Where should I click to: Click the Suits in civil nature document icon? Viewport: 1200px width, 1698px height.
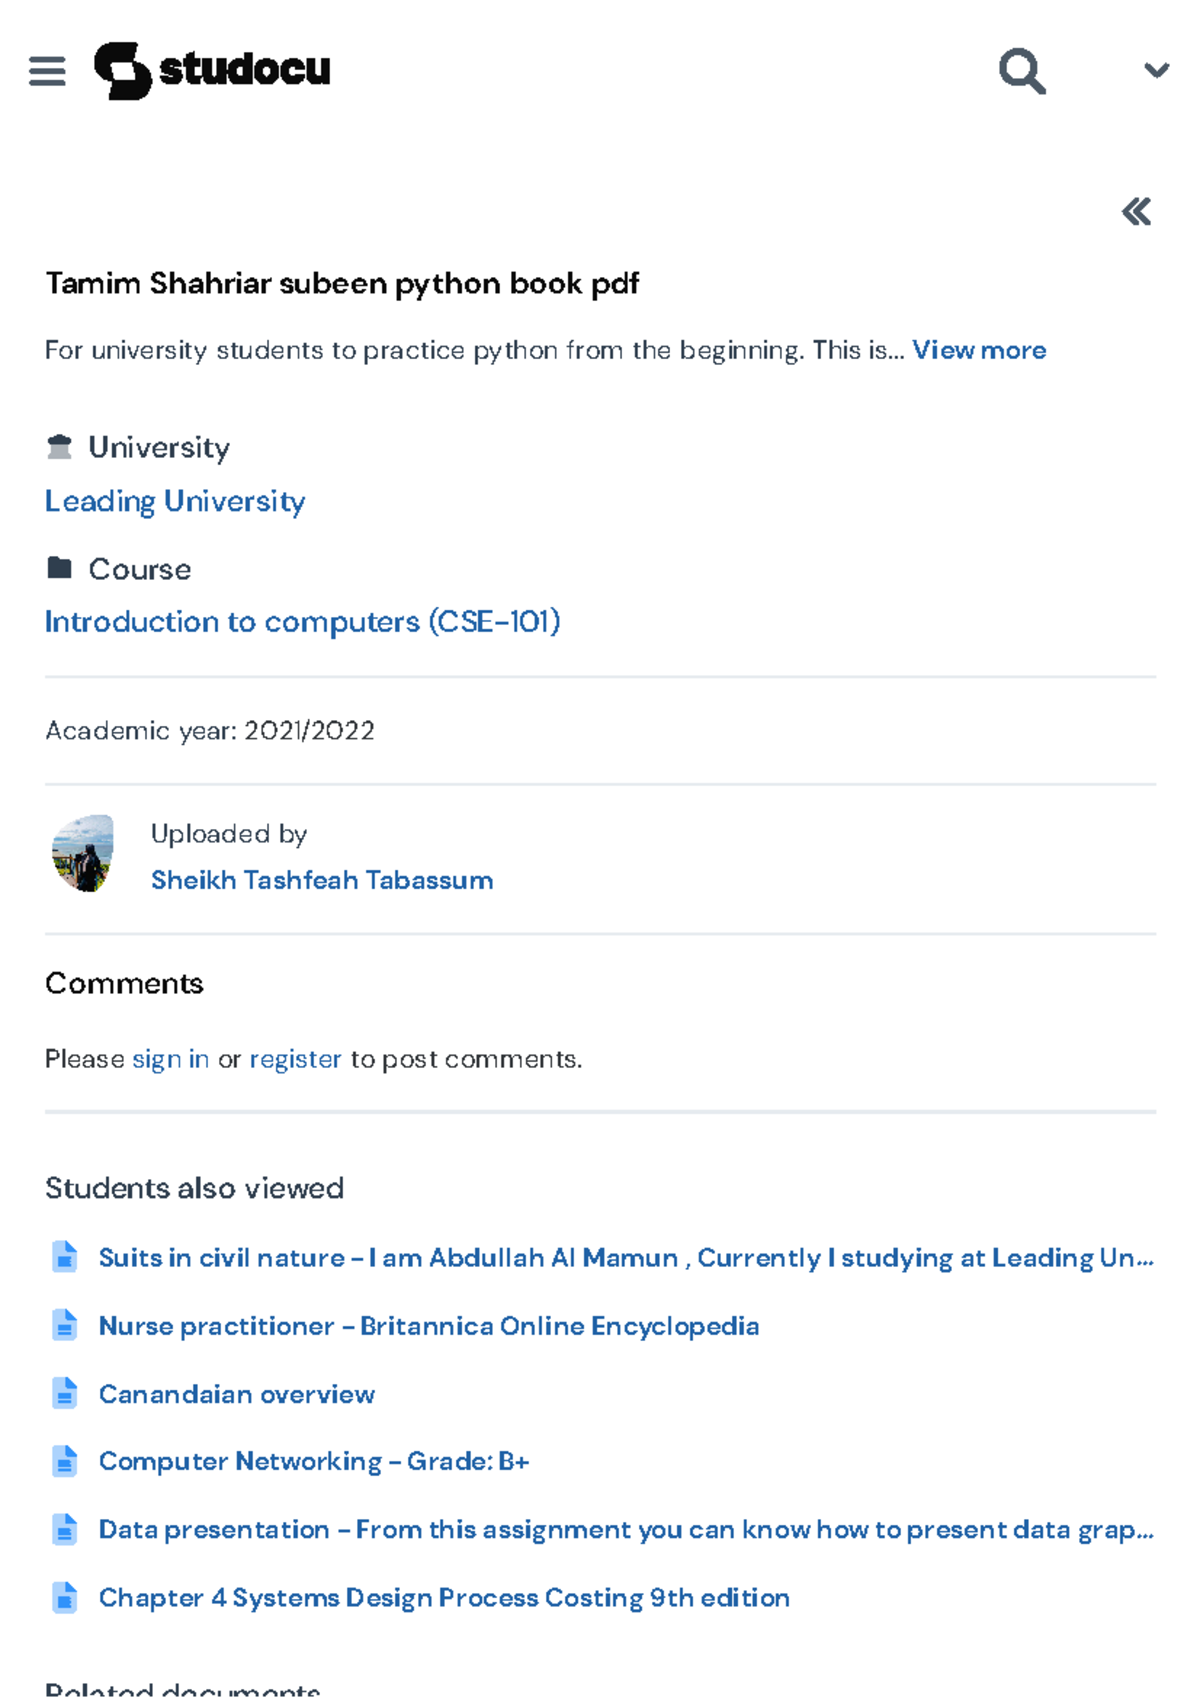(65, 1257)
